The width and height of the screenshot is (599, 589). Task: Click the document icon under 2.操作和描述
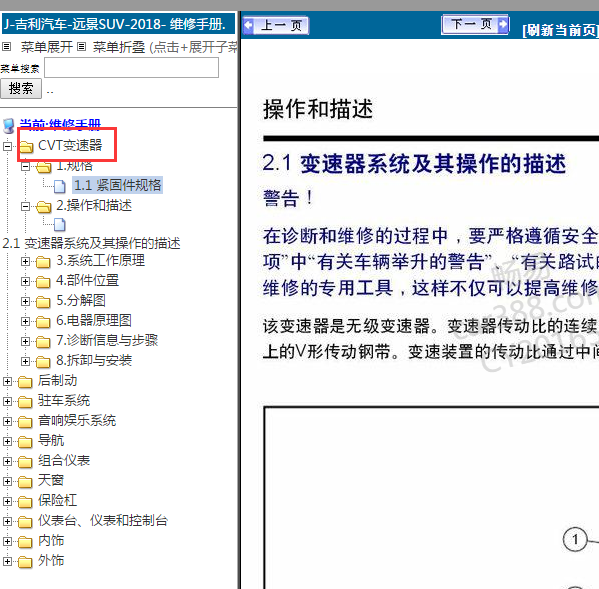[x=60, y=225]
